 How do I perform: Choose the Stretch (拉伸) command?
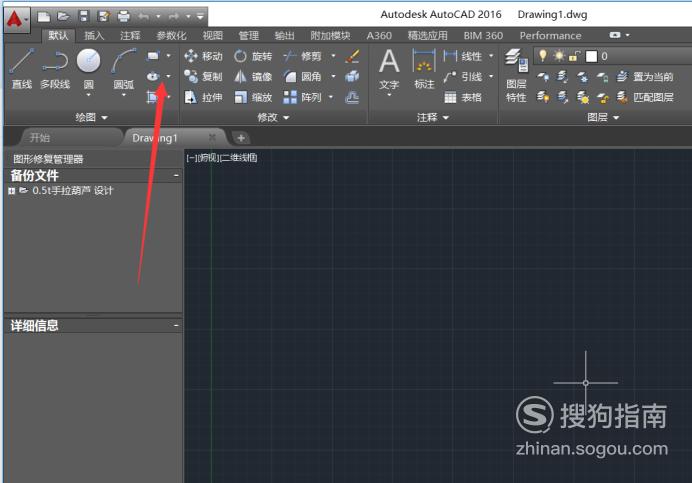click(203, 97)
